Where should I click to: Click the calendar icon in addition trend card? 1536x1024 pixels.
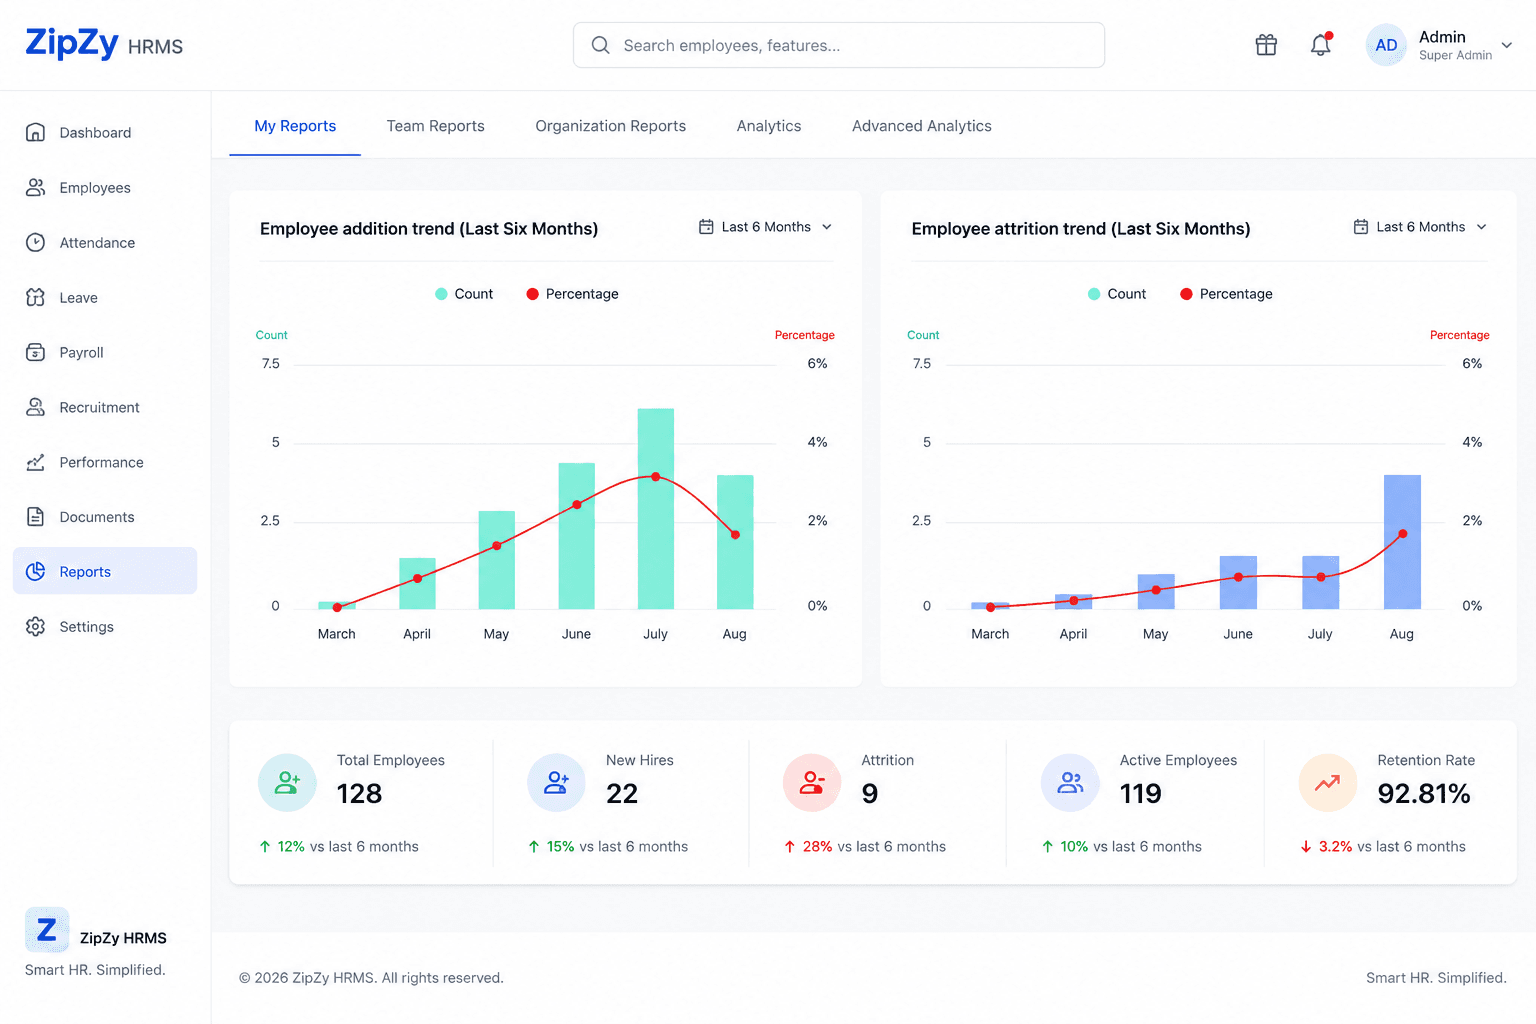point(706,227)
